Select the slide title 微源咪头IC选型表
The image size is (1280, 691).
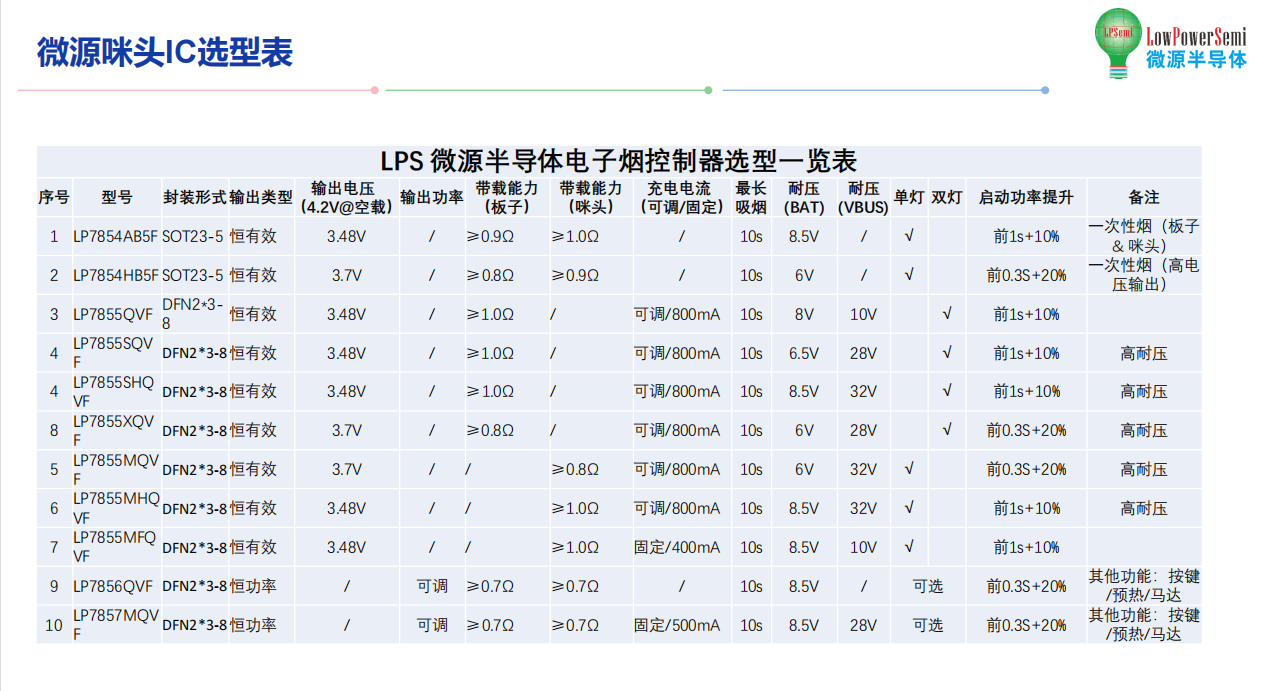point(164,53)
